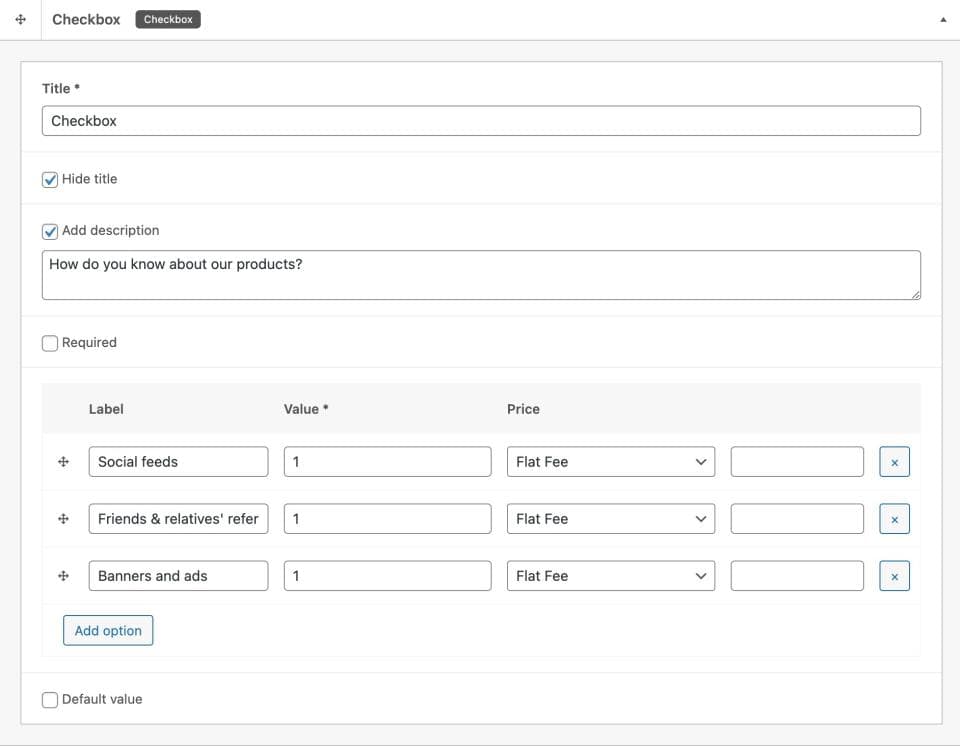Screen dimensions: 960x747
Task: Edit the Friends & relatives' refer label field
Action: [178, 519]
